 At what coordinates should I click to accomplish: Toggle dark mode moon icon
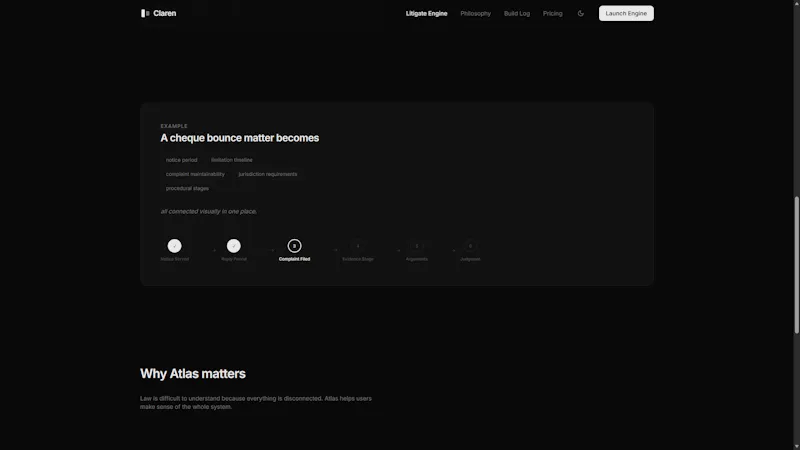point(581,13)
